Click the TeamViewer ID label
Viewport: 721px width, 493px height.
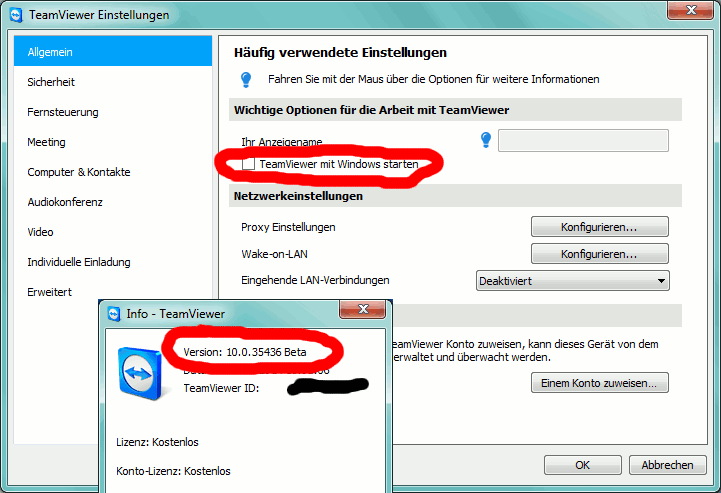click(221, 388)
